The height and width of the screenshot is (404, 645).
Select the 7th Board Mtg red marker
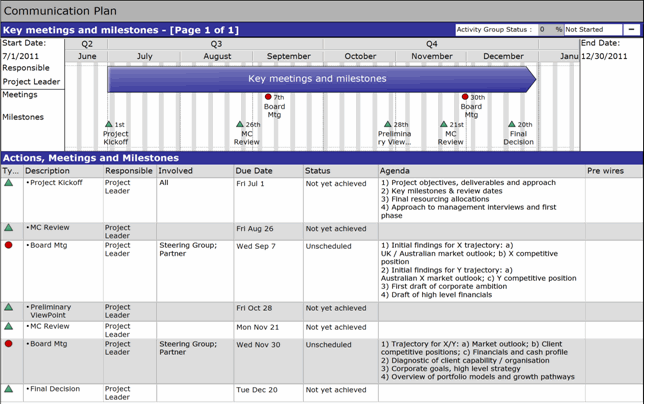coord(268,97)
